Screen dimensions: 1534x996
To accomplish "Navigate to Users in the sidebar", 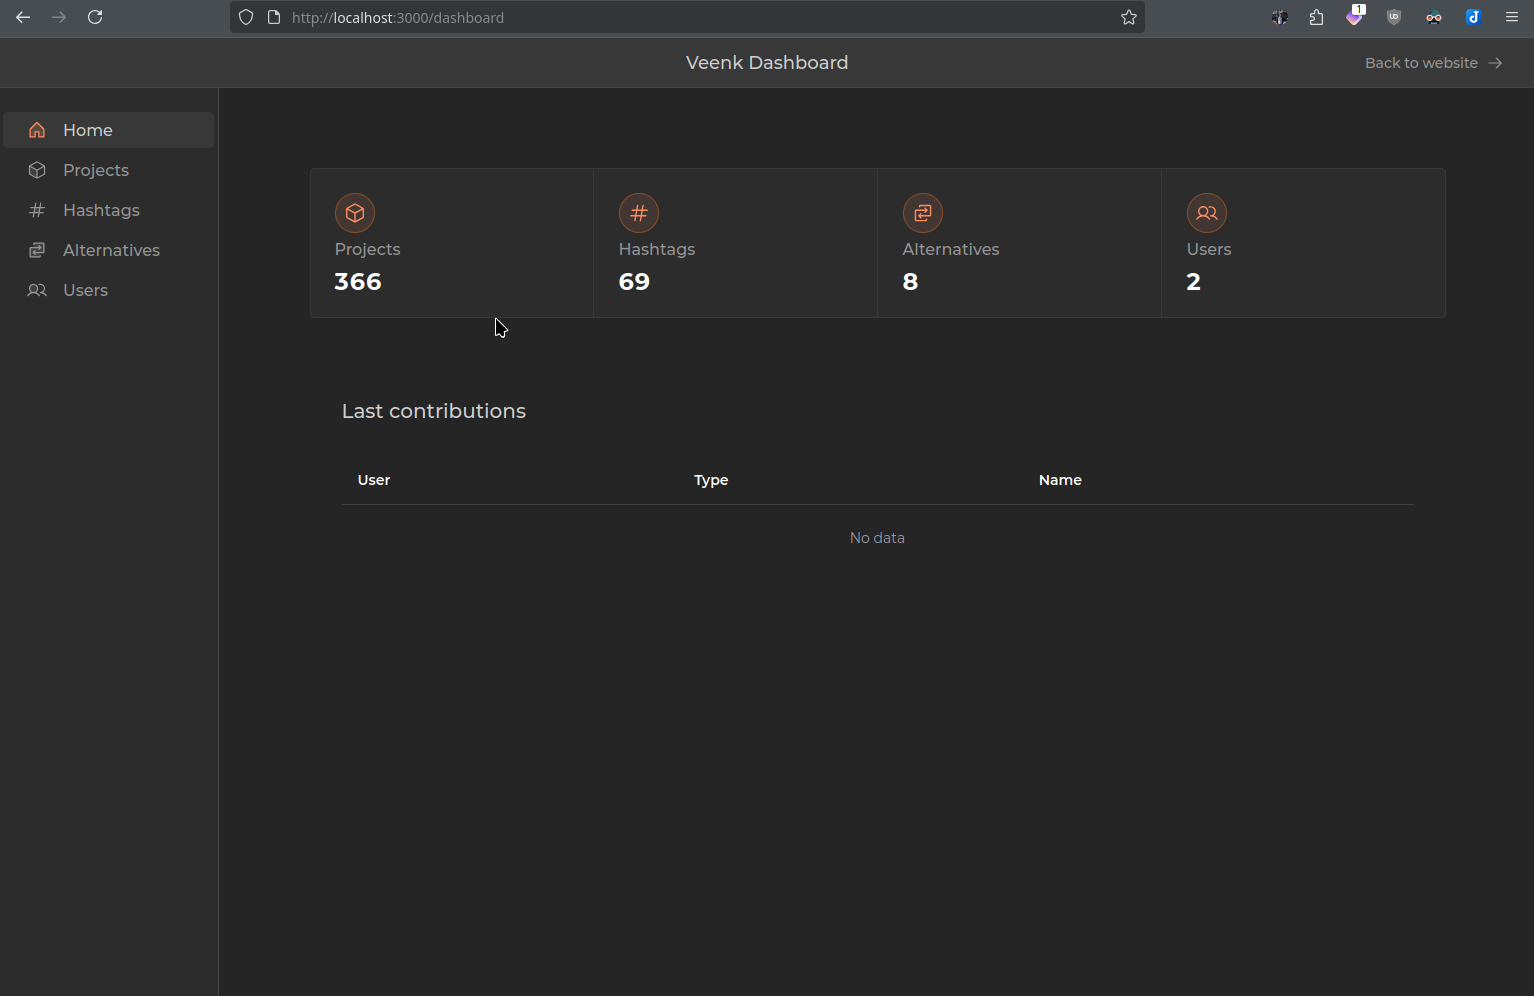I will pyautogui.click(x=85, y=290).
